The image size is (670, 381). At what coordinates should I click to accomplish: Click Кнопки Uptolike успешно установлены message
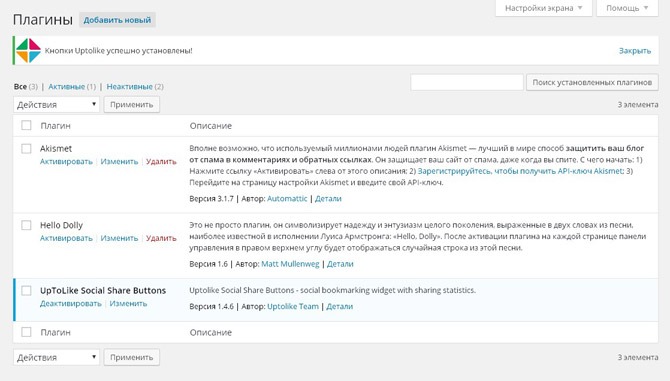click(119, 50)
